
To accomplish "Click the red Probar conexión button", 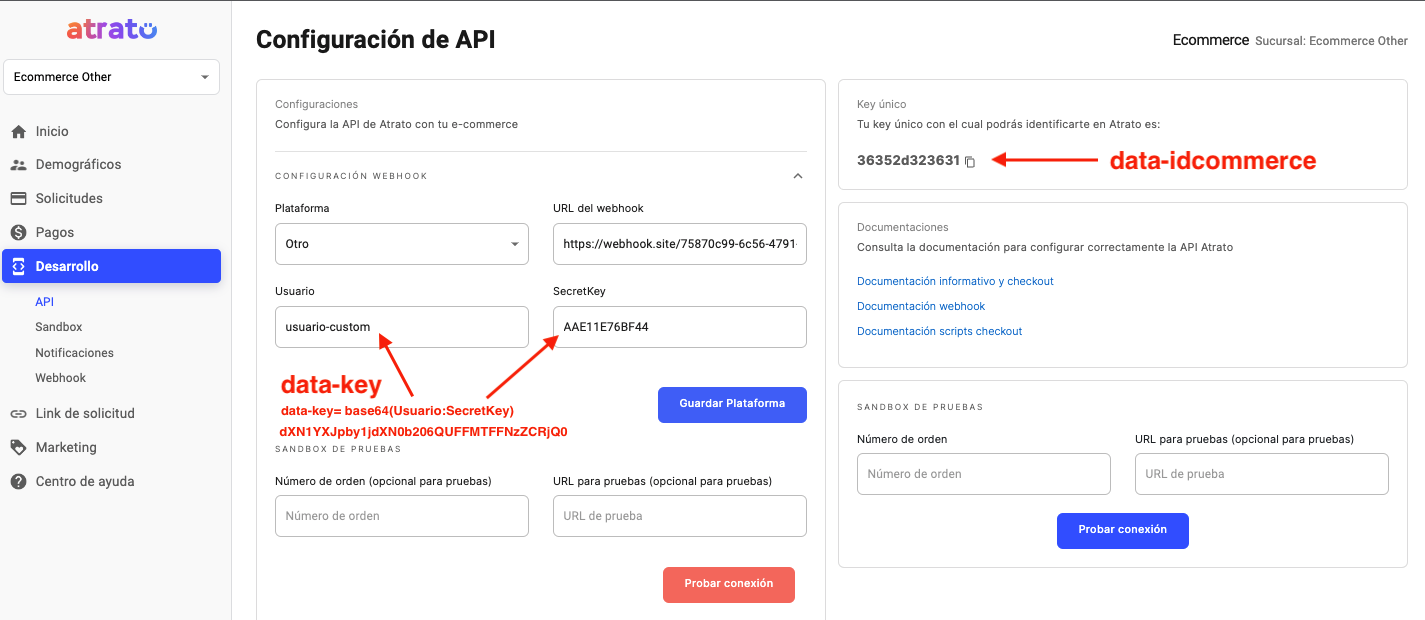I will click(x=729, y=584).
